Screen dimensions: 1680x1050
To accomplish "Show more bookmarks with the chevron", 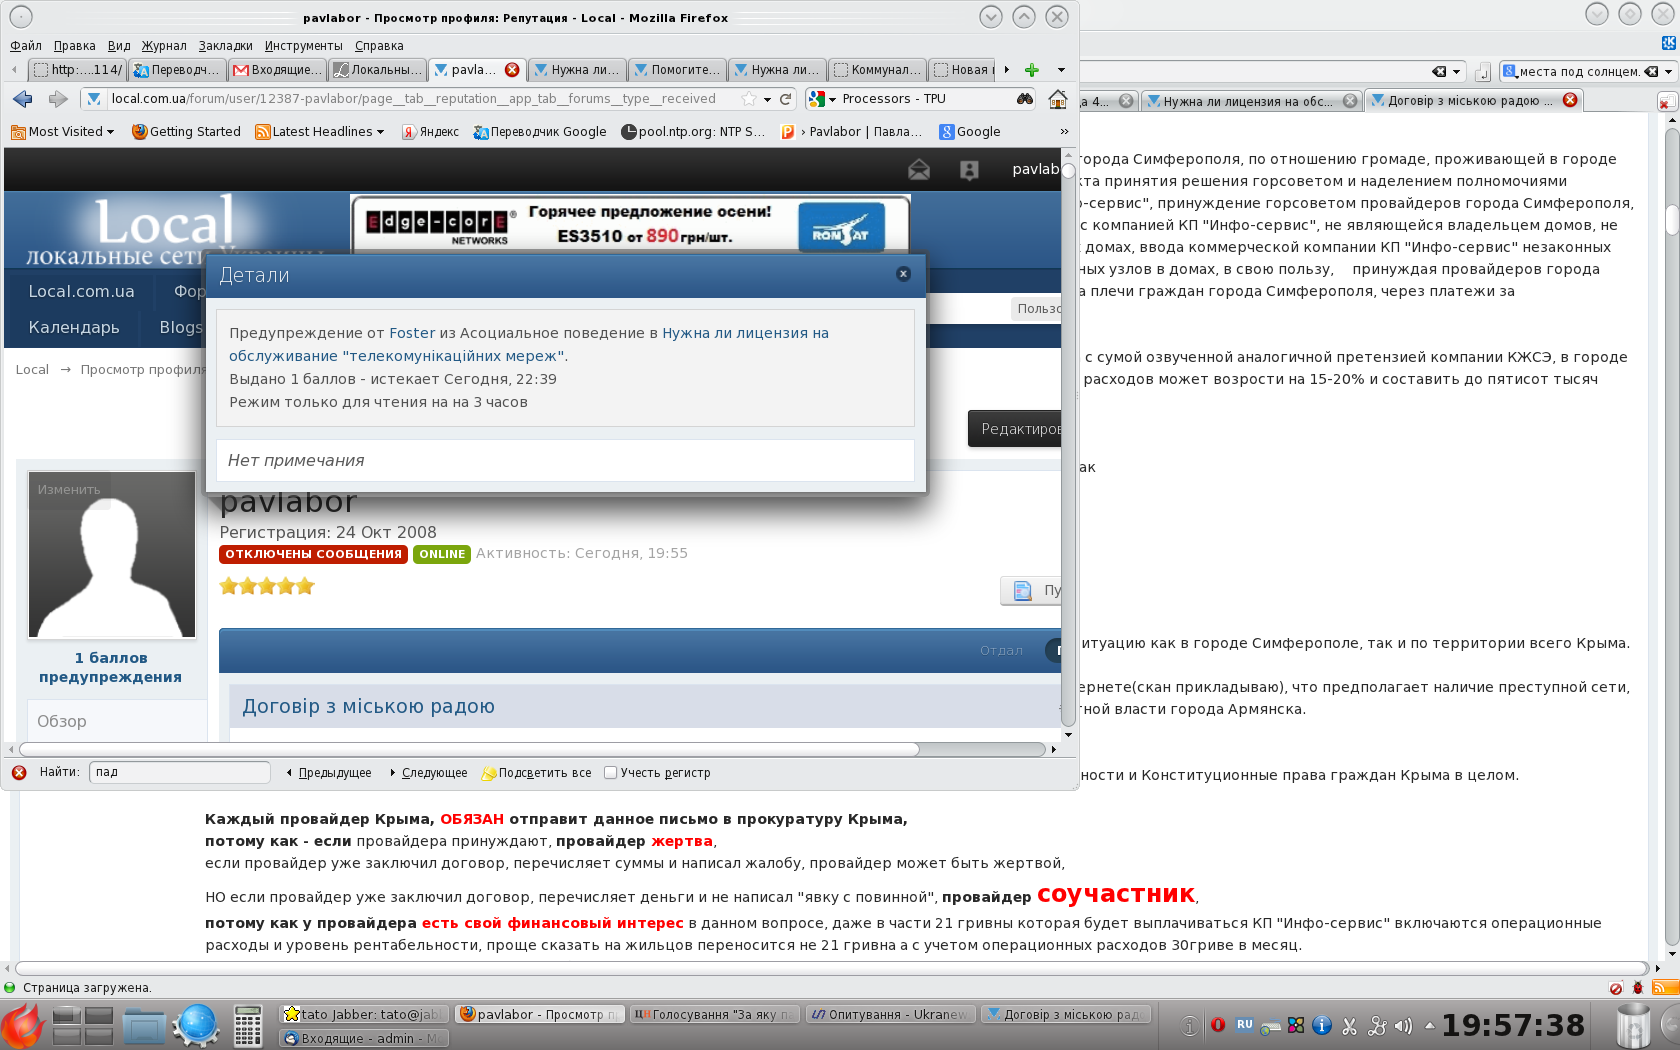I will pos(1064,132).
